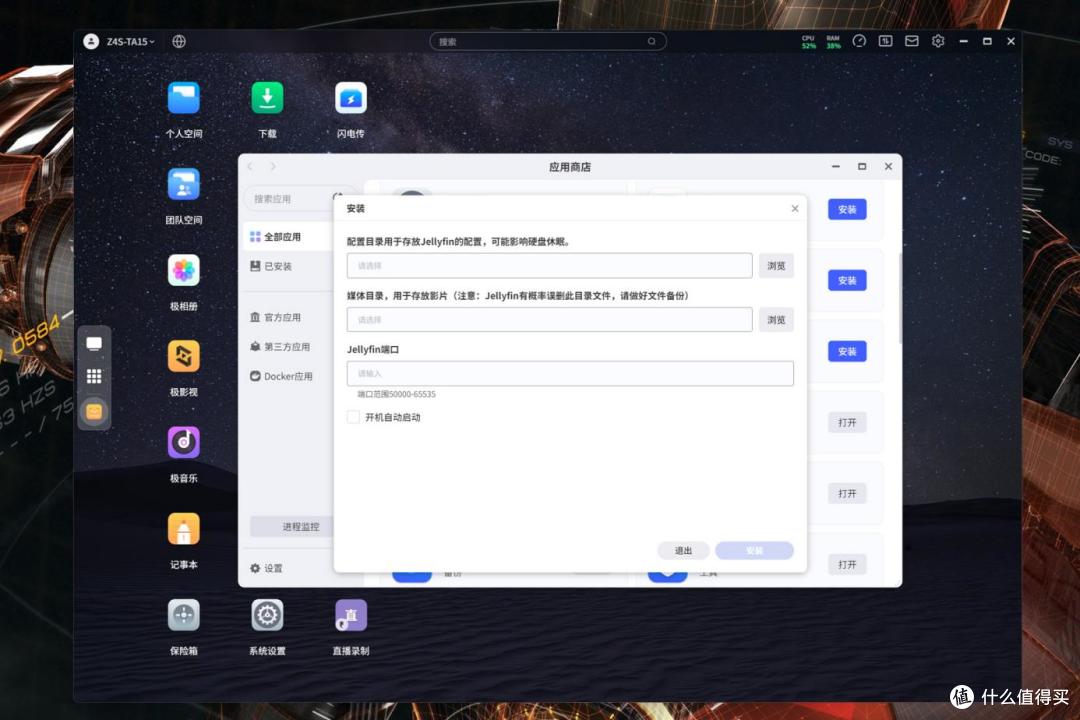The width and height of the screenshot is (1080, 720).
Task: Show desktop view in side dock
Action: coord(94,343)
